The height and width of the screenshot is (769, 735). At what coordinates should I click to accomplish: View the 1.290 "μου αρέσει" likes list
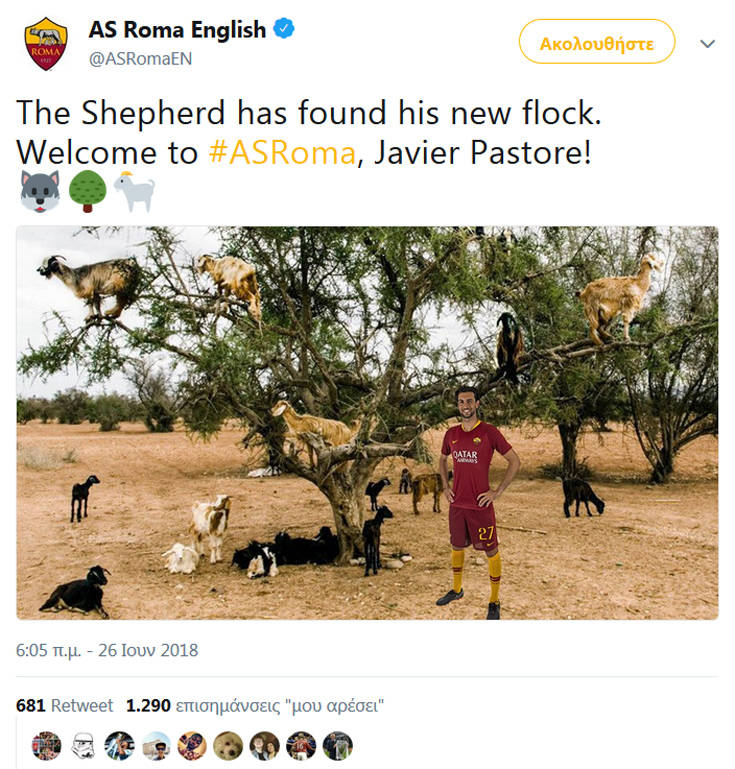coord(255,705)
